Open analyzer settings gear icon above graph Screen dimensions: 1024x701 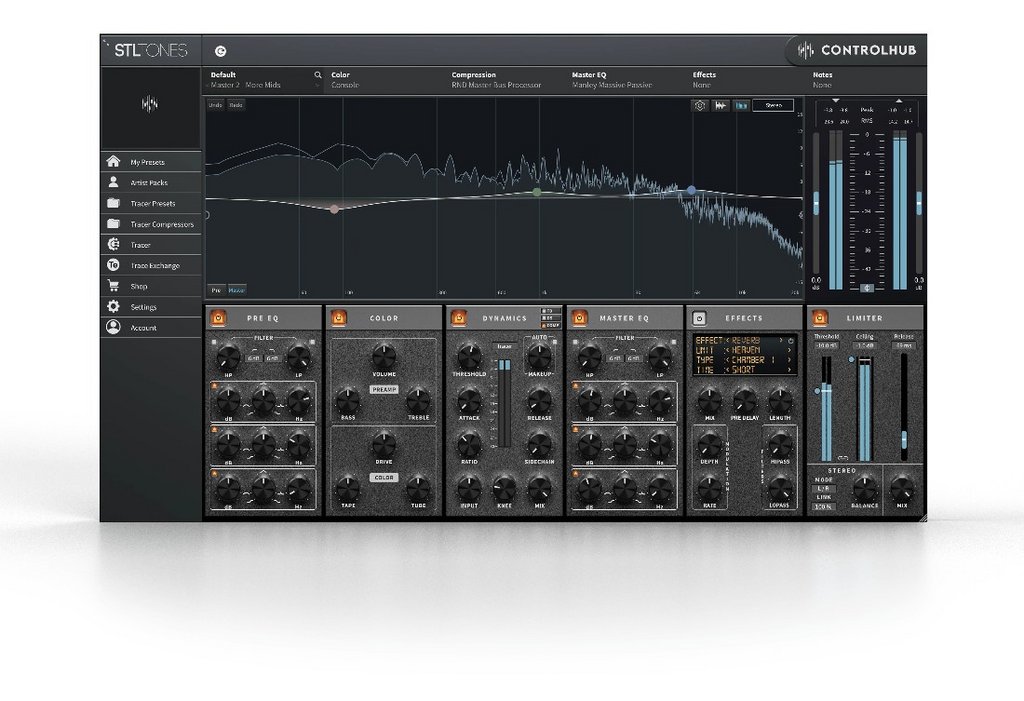699,105
